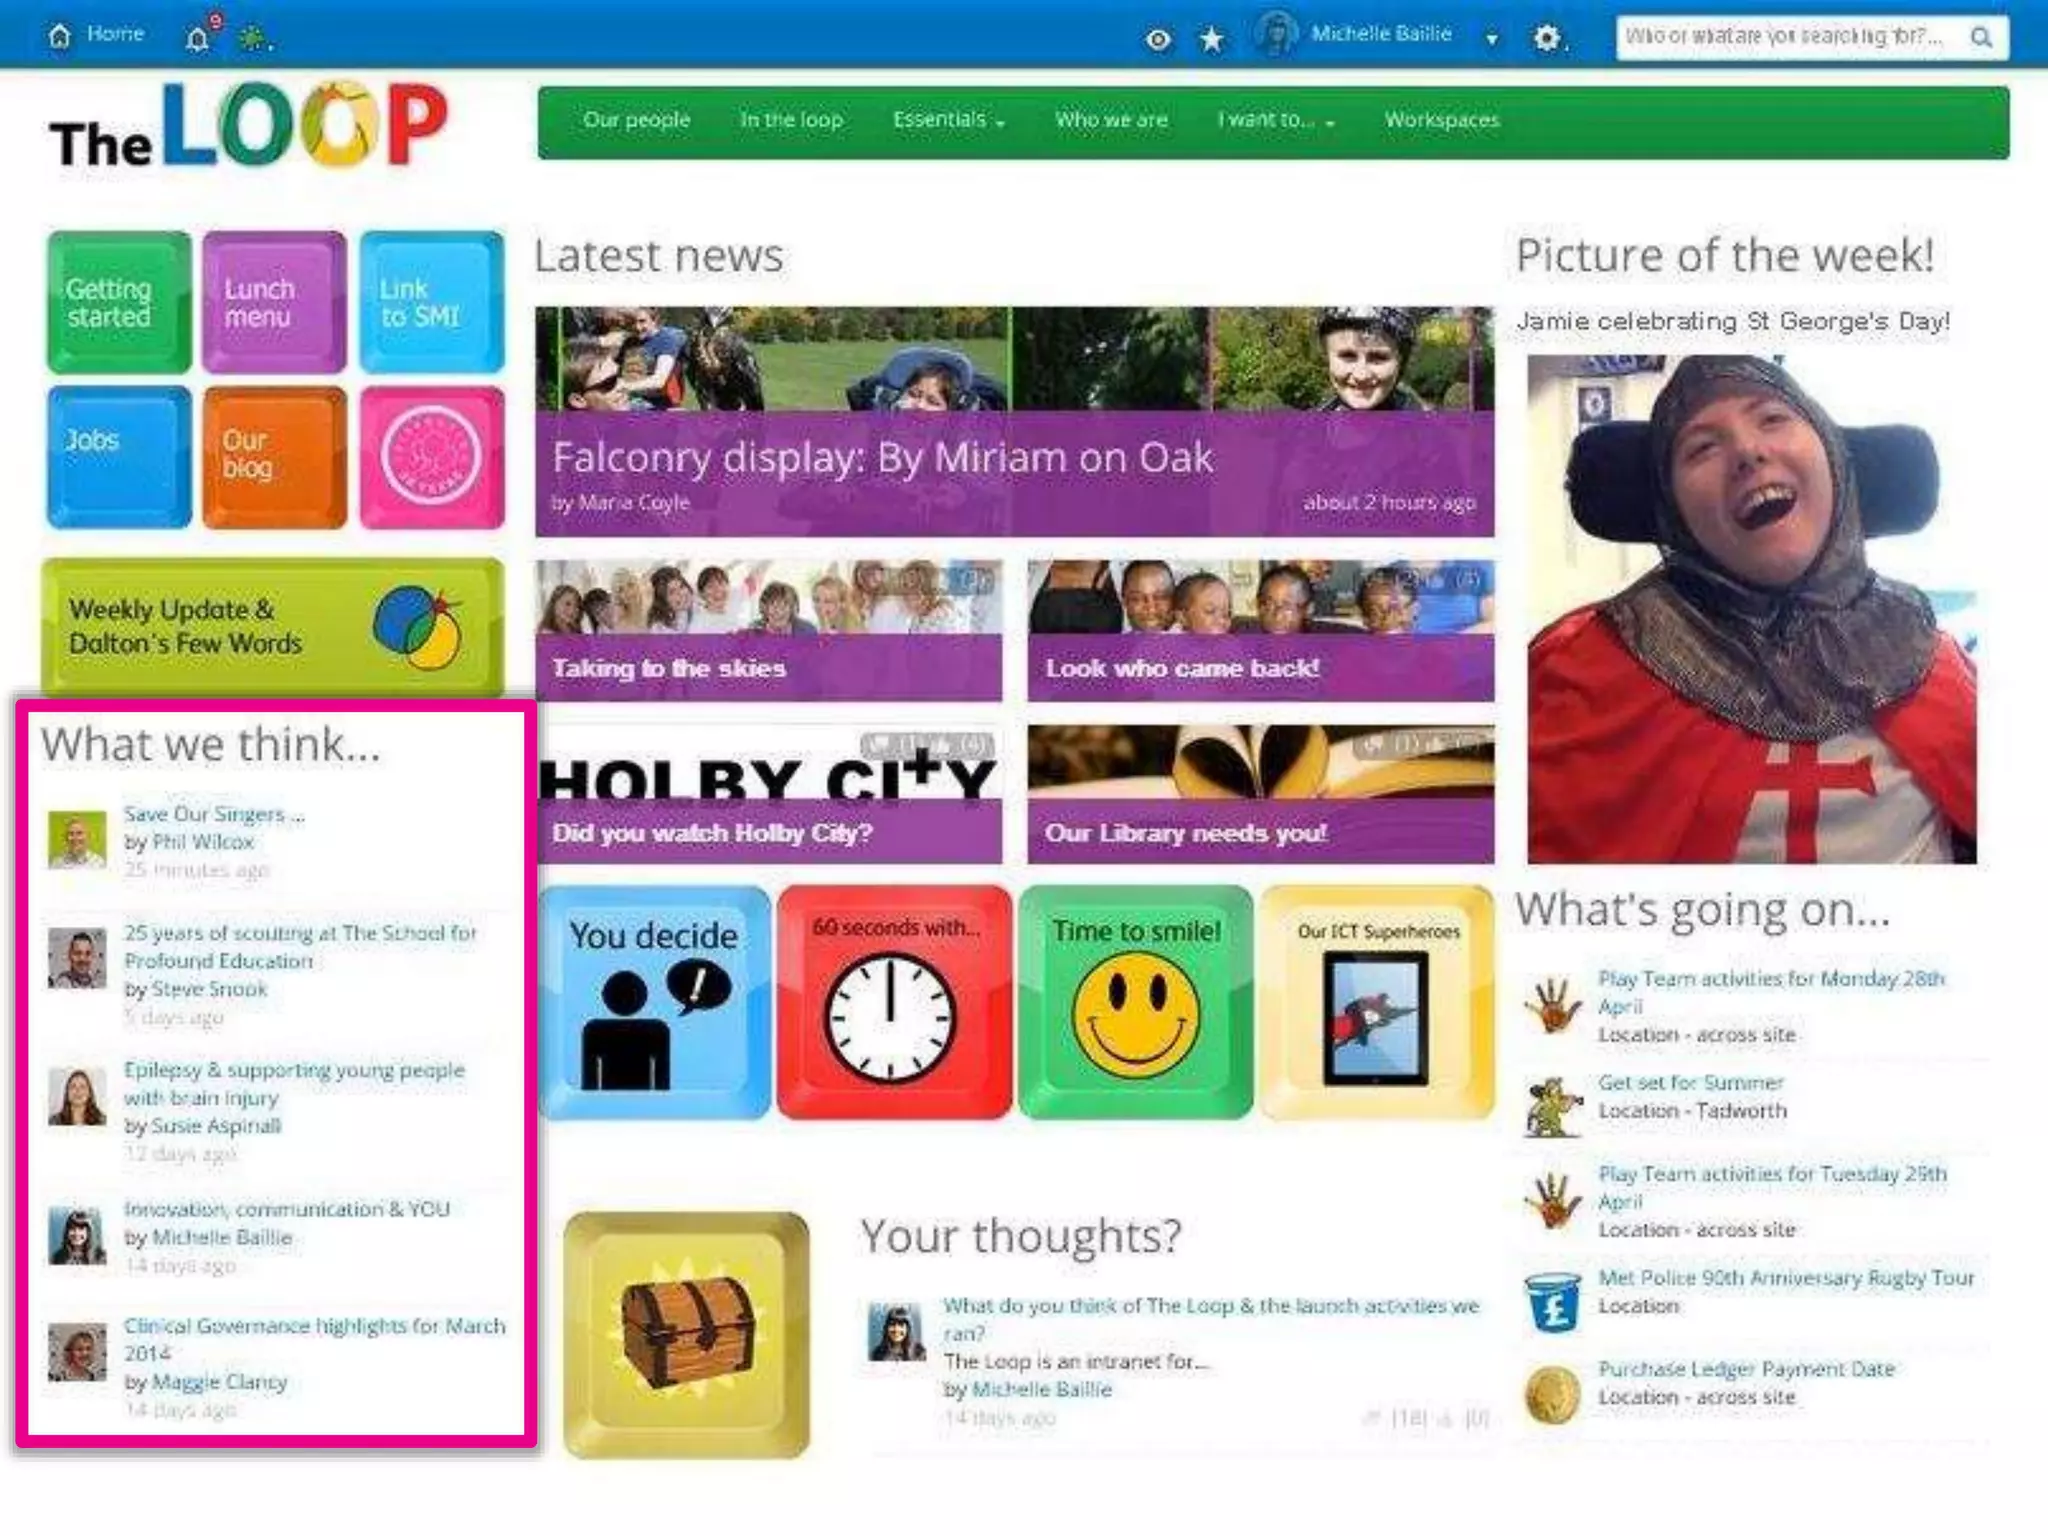
Task: Click the Home icon in top bar
Action: (60, 36)
